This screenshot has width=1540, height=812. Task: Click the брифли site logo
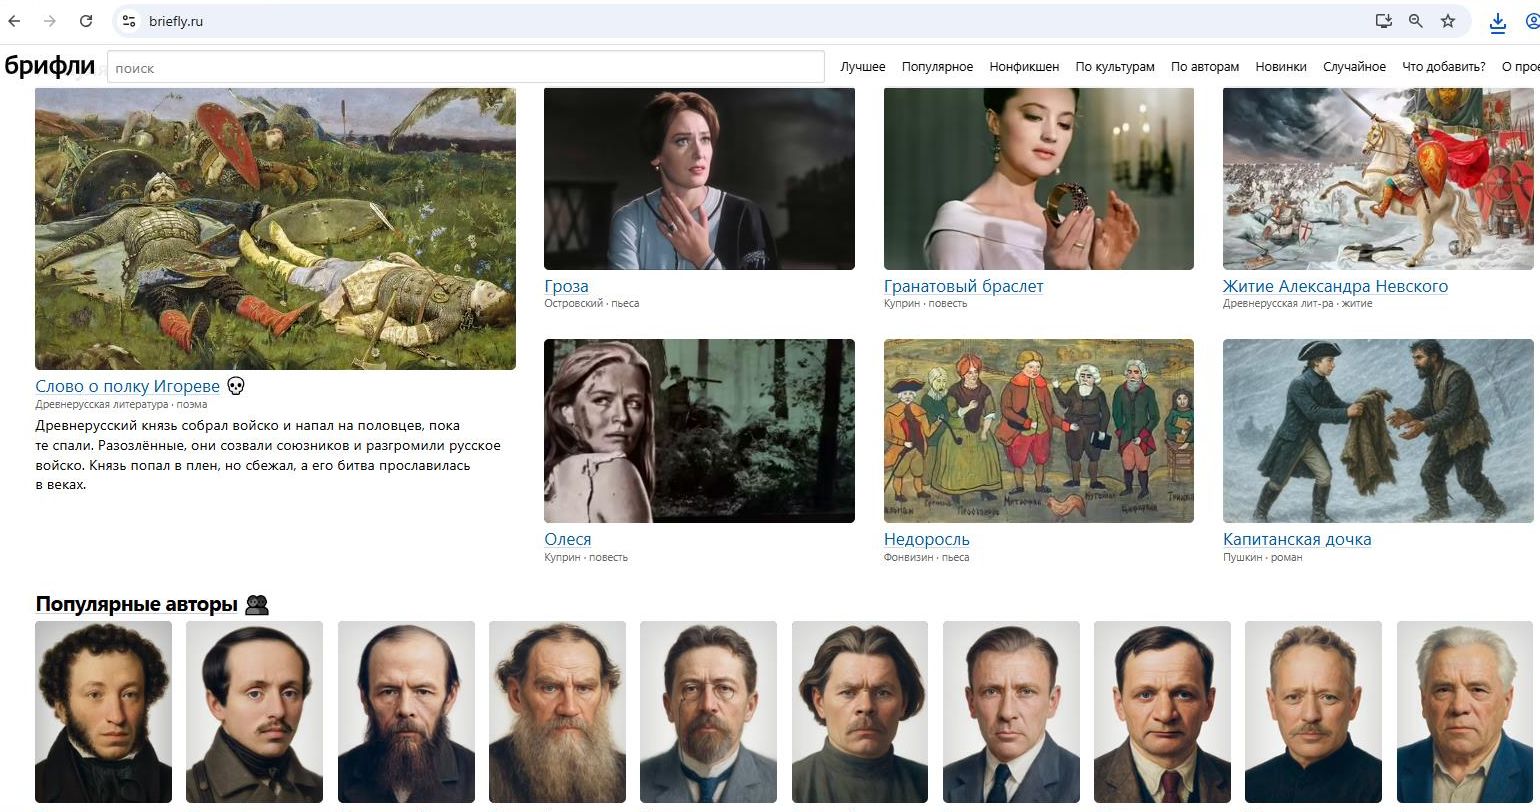(x=50, y=67)
